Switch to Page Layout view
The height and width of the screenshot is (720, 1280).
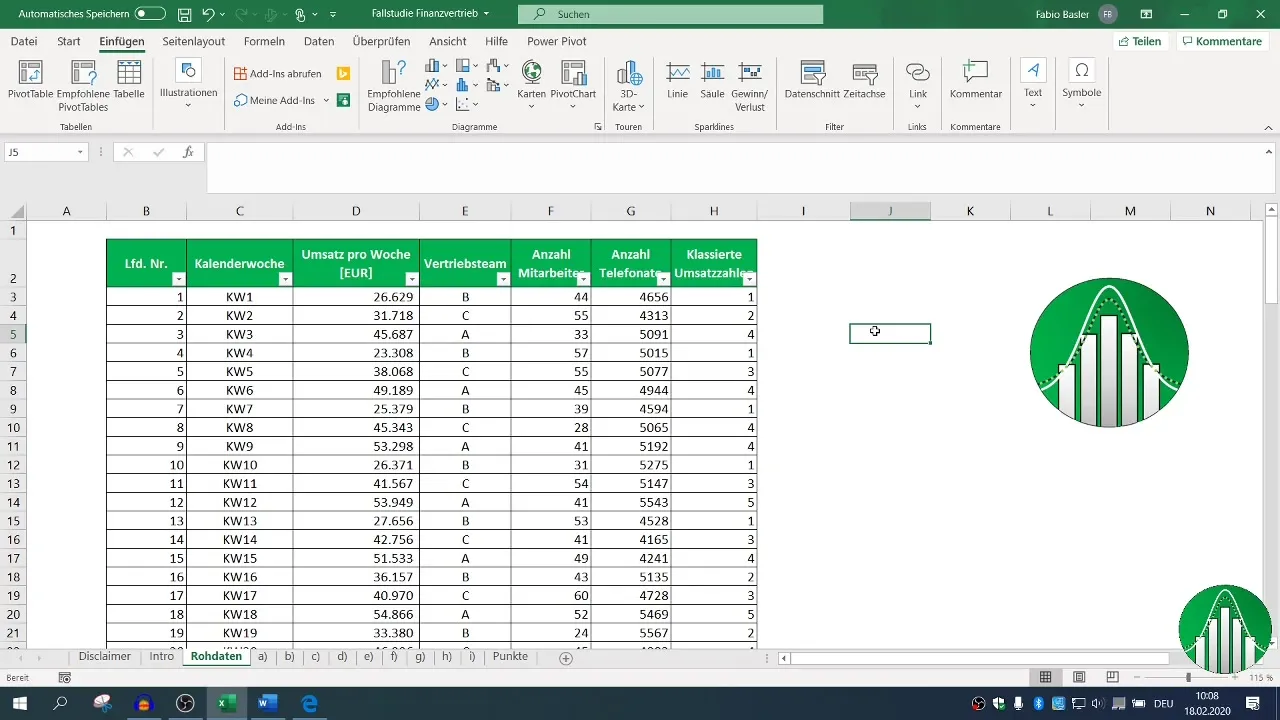(x=1079, y=677)
